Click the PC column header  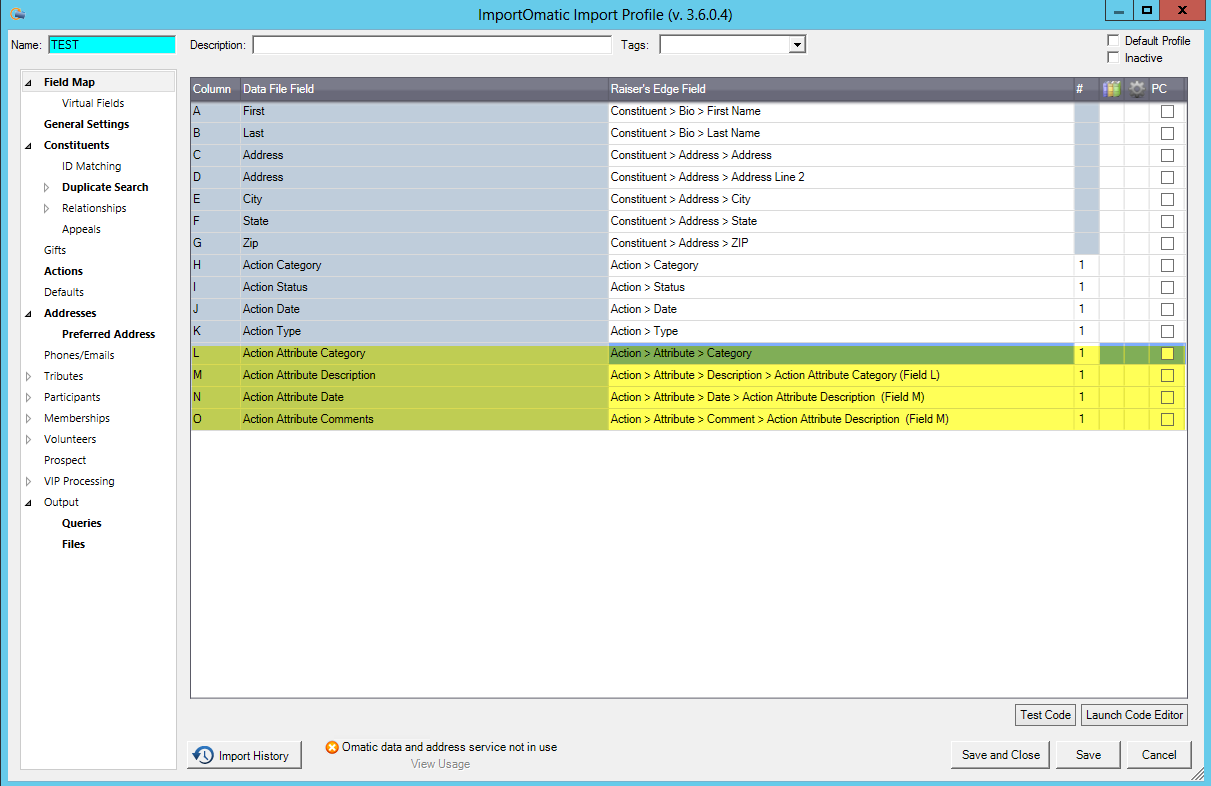click(x=1160, y=89)
